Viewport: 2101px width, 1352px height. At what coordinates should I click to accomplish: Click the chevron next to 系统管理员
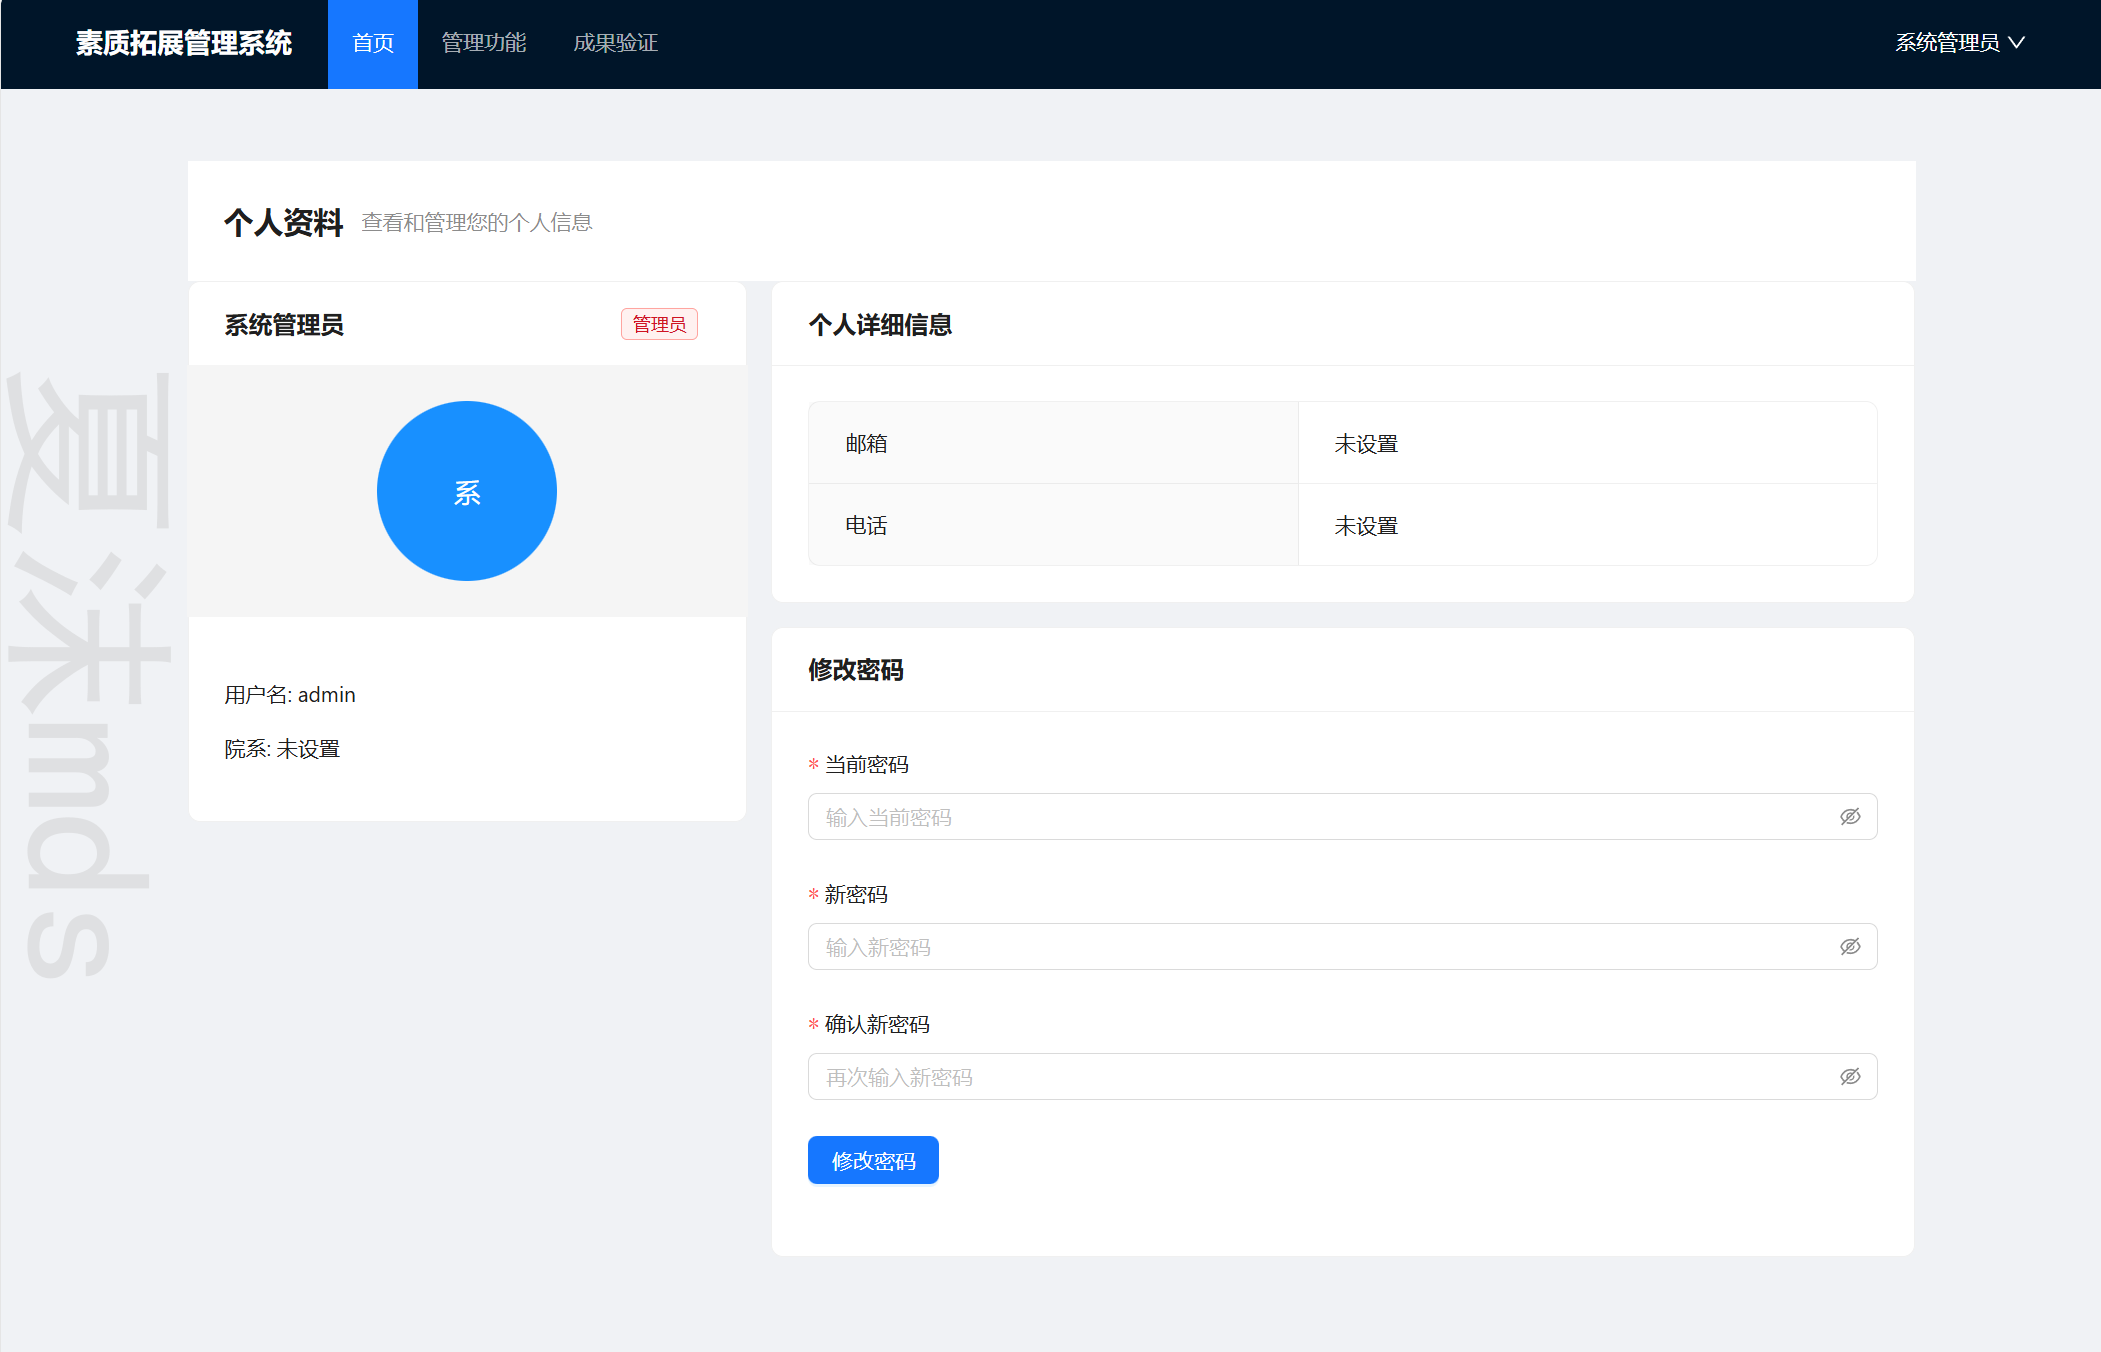pyautogui.click(x=2016, y=43)
